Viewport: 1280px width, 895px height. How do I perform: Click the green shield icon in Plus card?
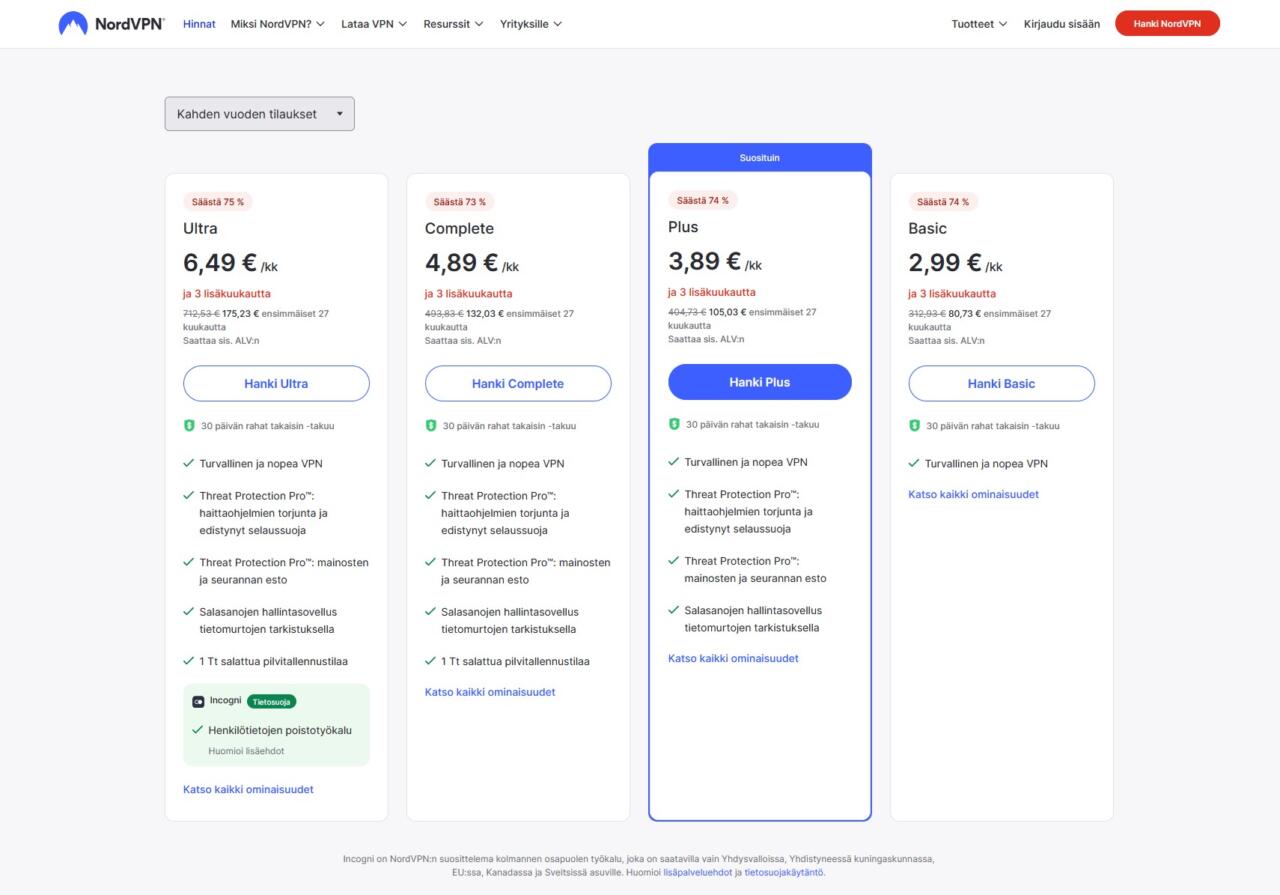point(674,424)
